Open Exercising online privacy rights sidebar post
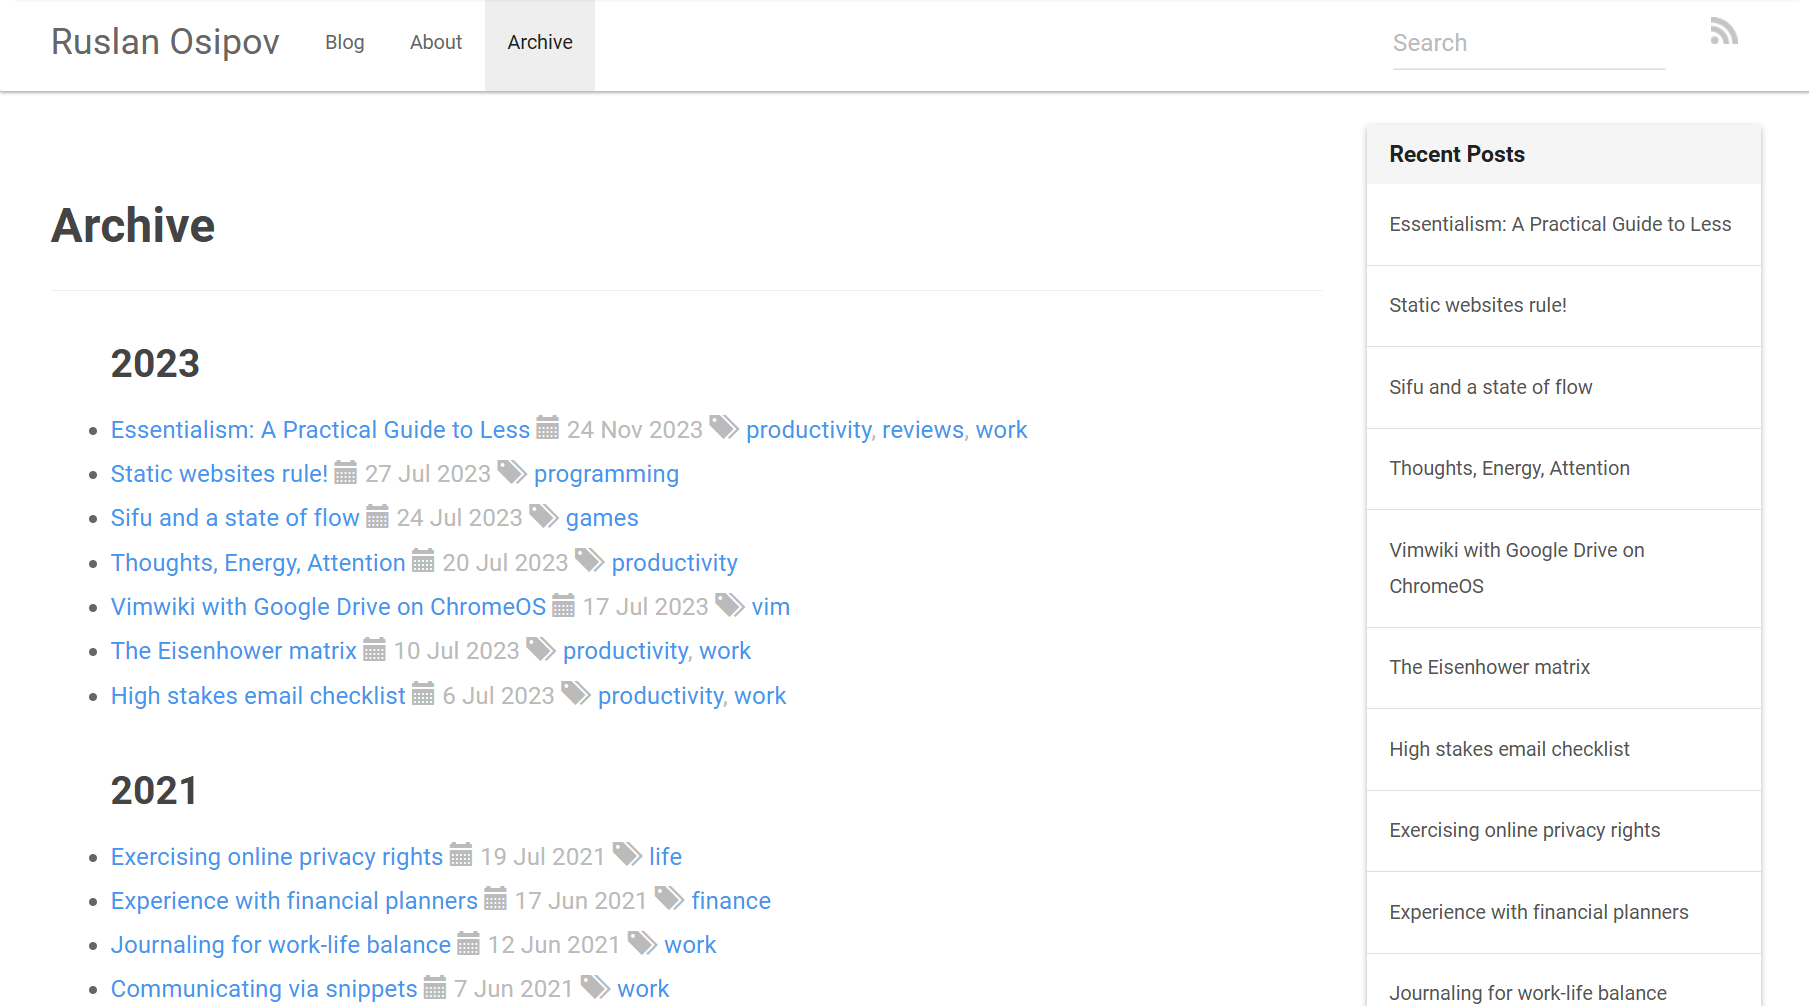Image resolution: width=1809 pixels, height=1006 pixels. [x=1524, y=830]
